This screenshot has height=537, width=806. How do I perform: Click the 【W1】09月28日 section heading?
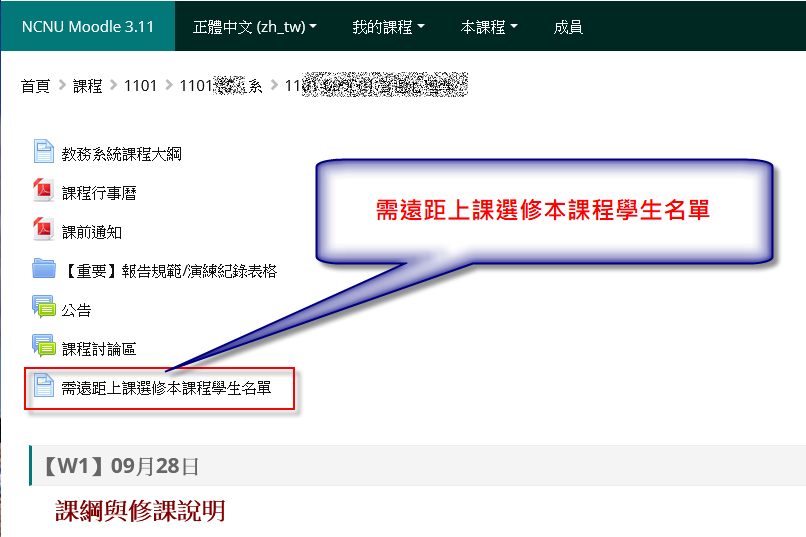[120, 466]
